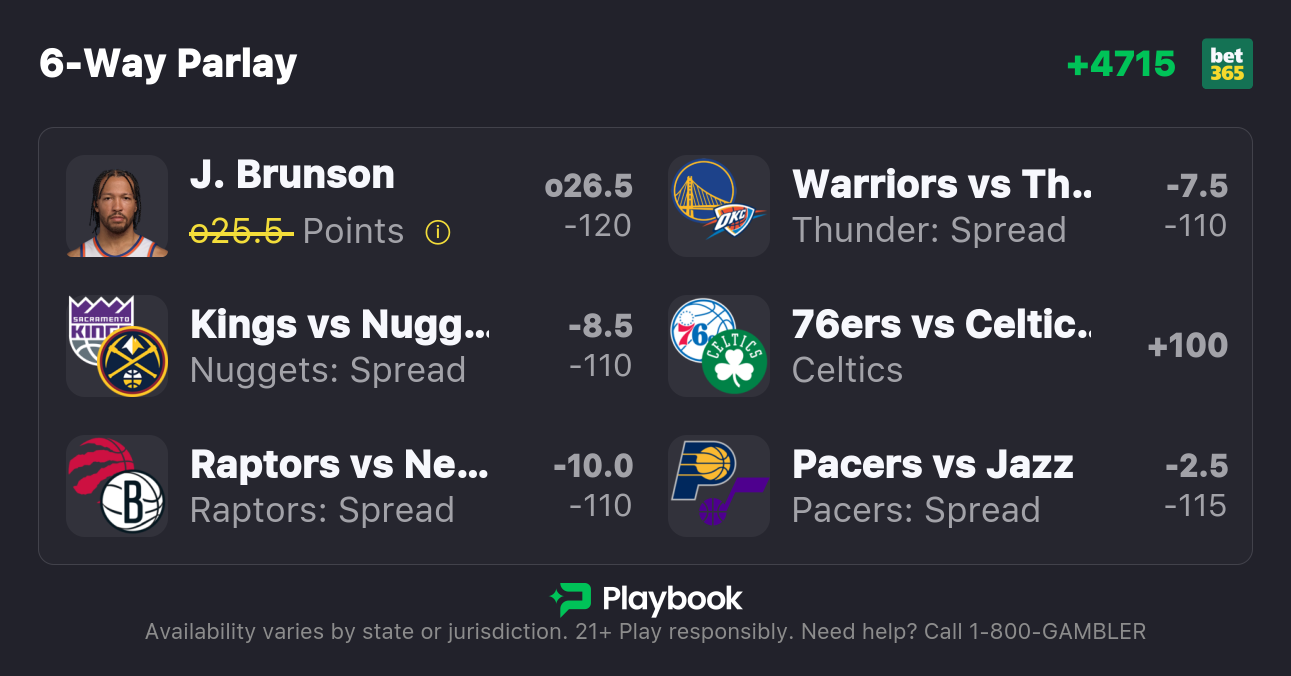Click the +100 Celtics moneyline odds
The width and height of the screenshot is (1291, 676).
(x=1187, y=346)
